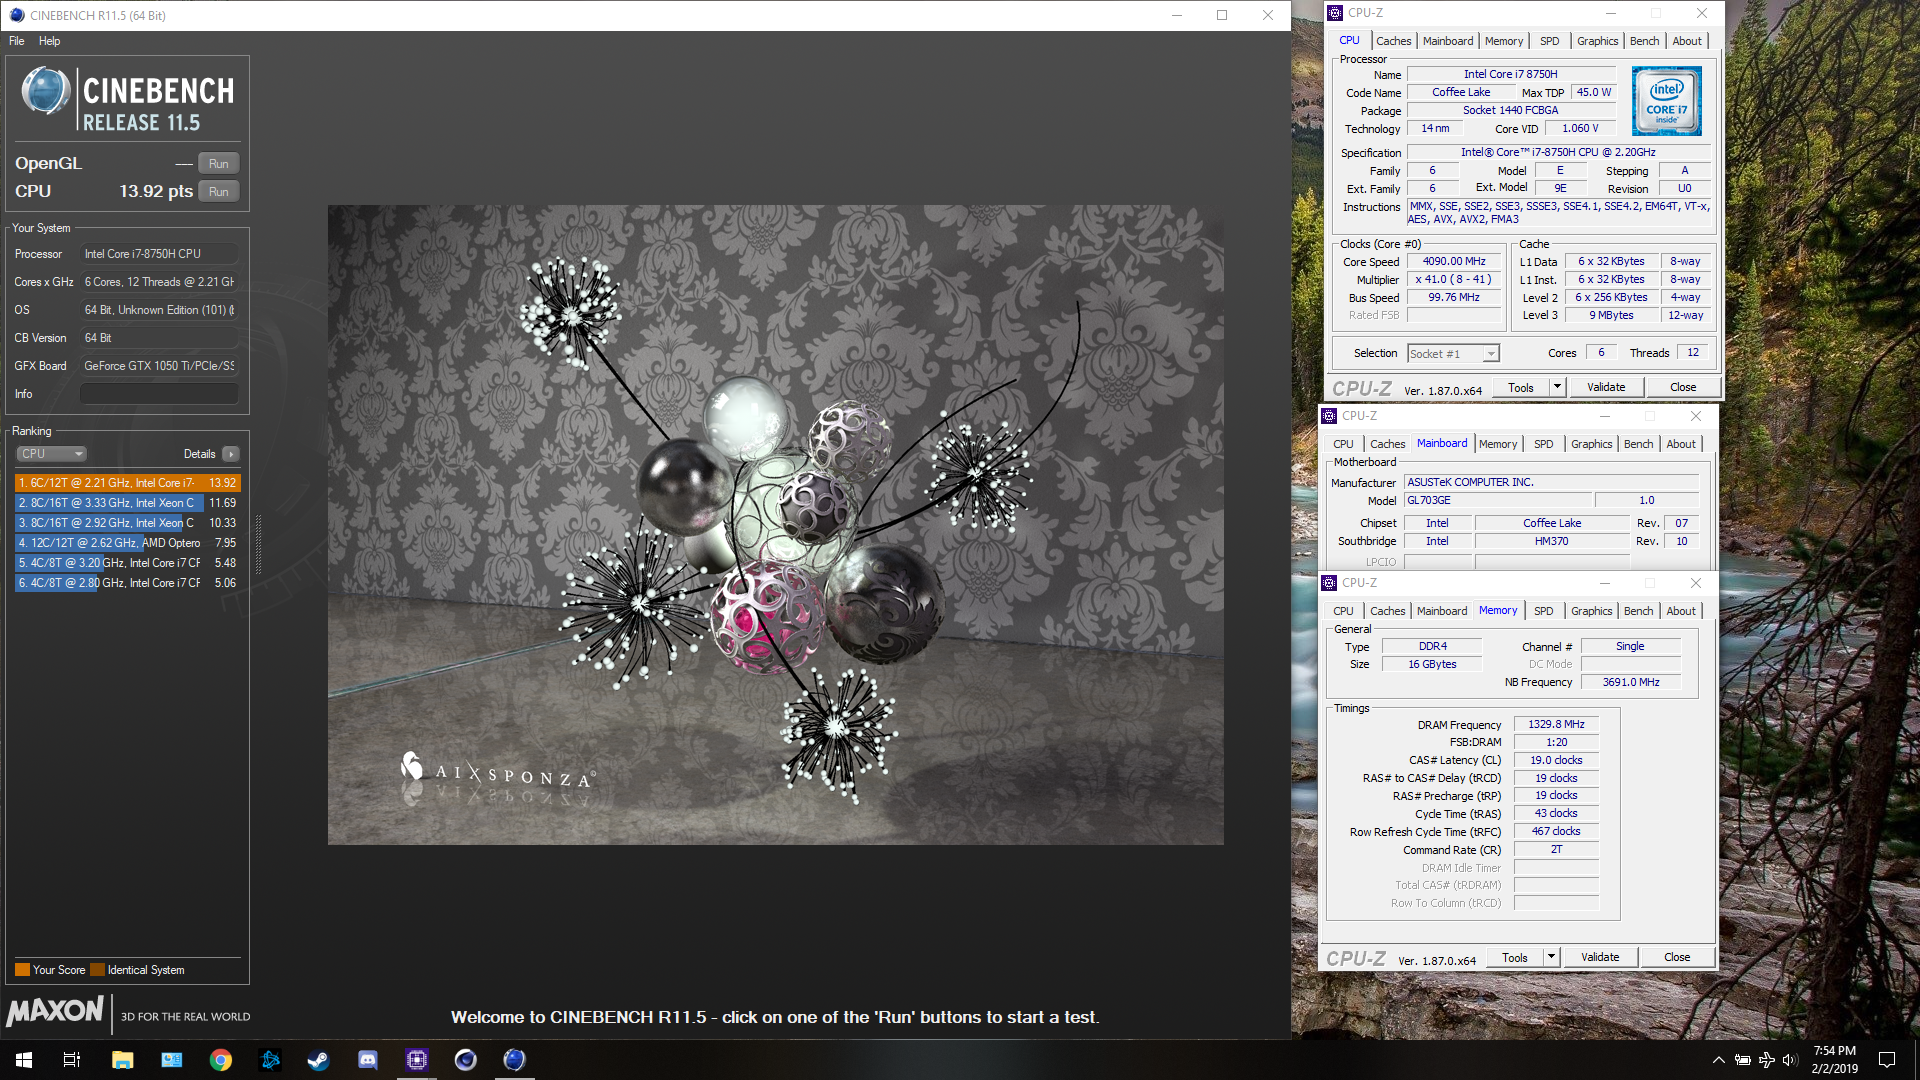Open CPU tab in the Mainboard CPU-Z window
1920x1080 pixels.
coord(1343,444)
